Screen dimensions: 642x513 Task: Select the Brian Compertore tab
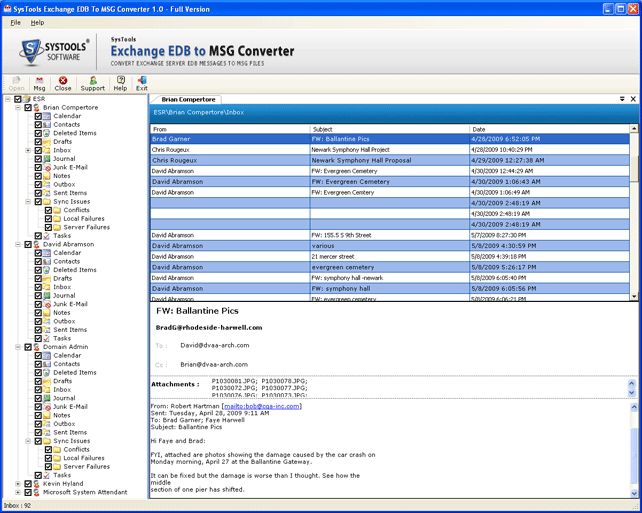coord(188,99)
